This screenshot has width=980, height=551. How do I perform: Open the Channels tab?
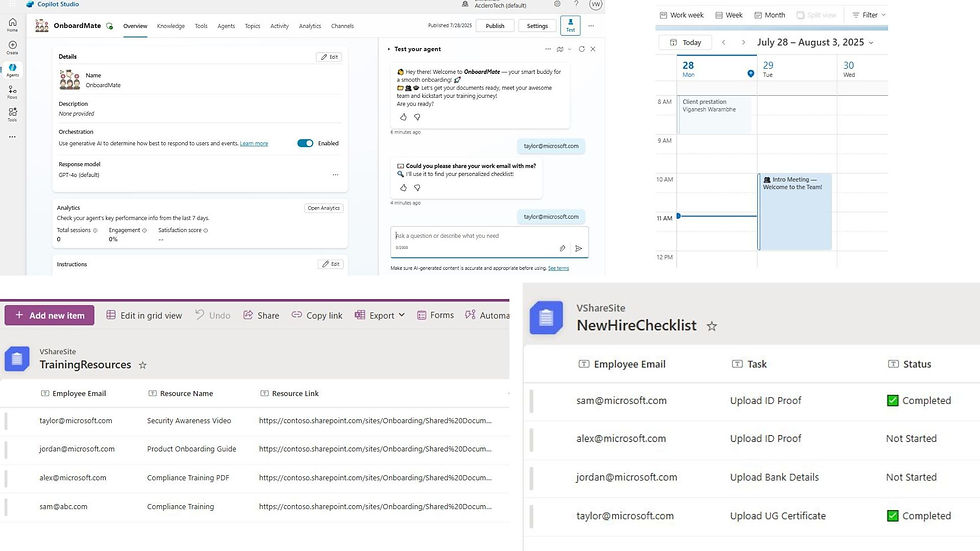coord(342,26)
